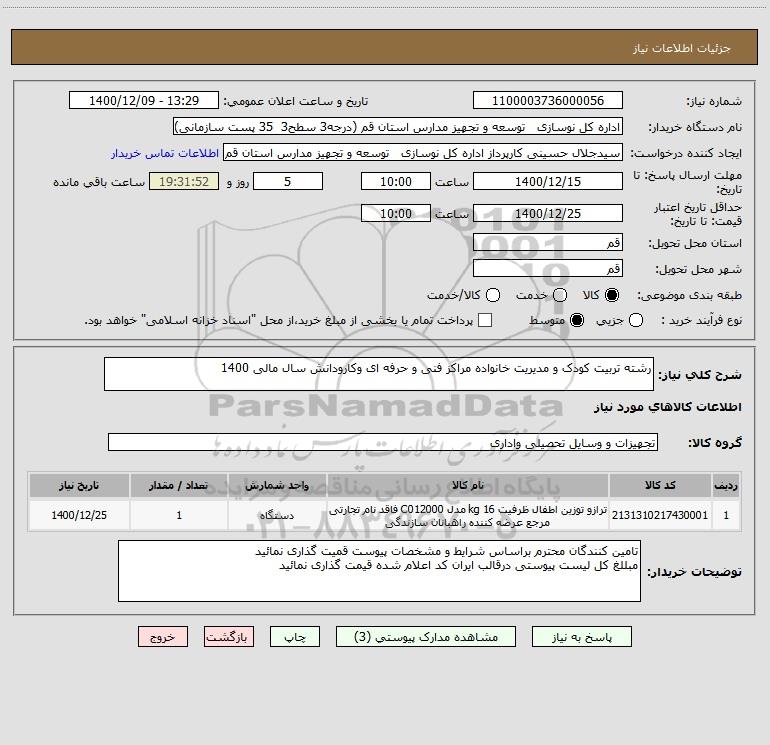This screenshot has height=745, width=770.
Task: Click the بازگشت back button
Action: [229, 637]
